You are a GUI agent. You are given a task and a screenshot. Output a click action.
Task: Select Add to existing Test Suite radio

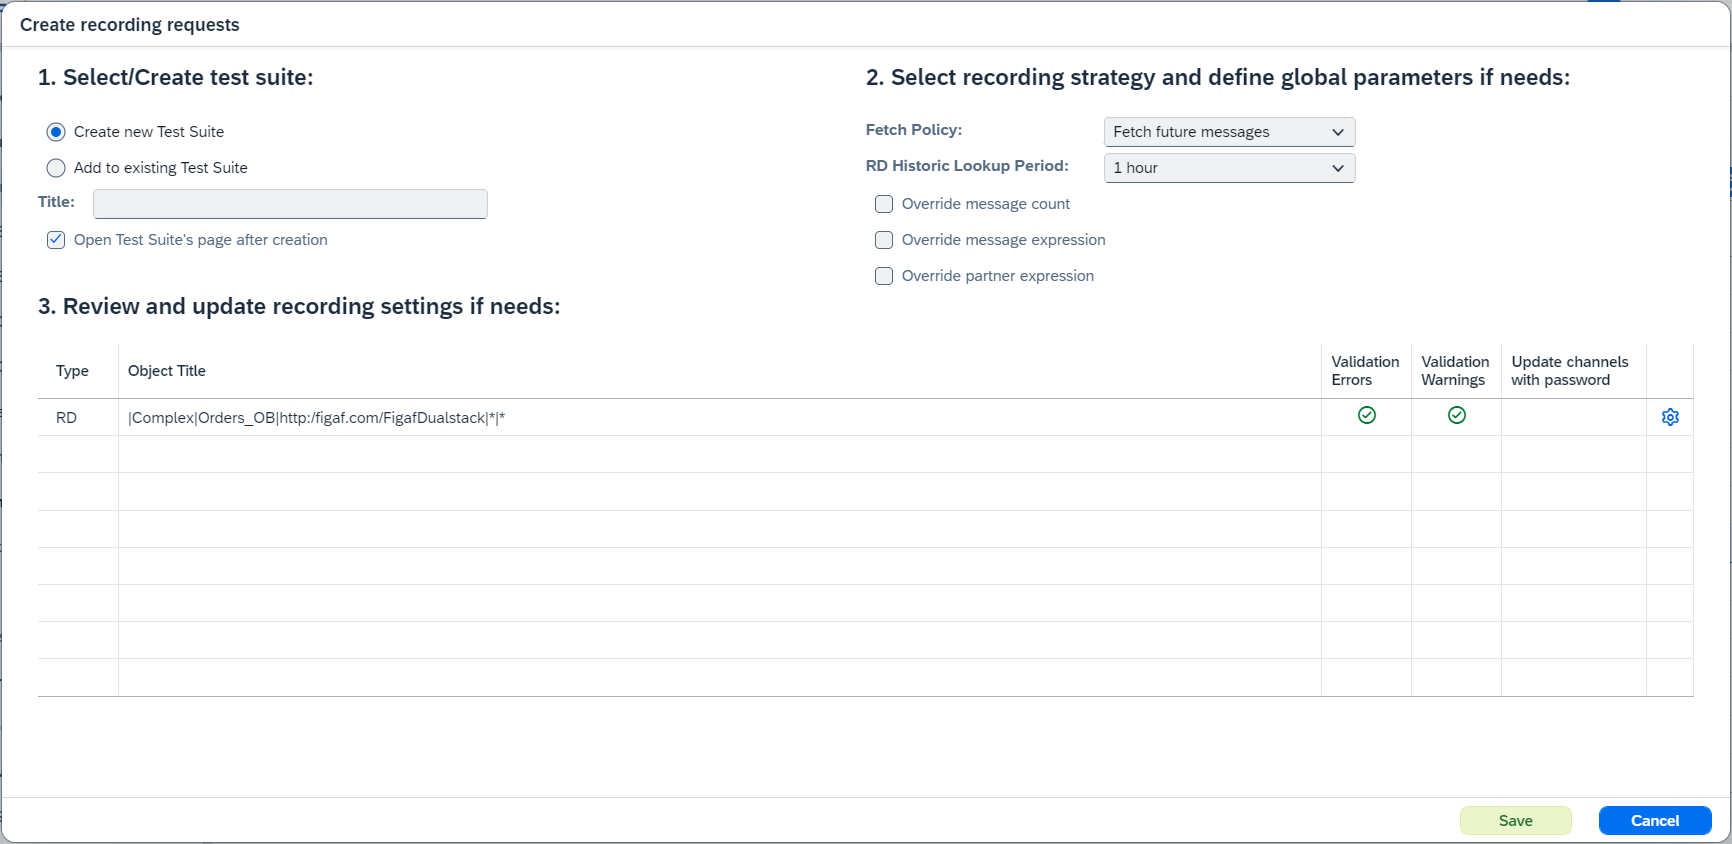(x=56, y=168)
